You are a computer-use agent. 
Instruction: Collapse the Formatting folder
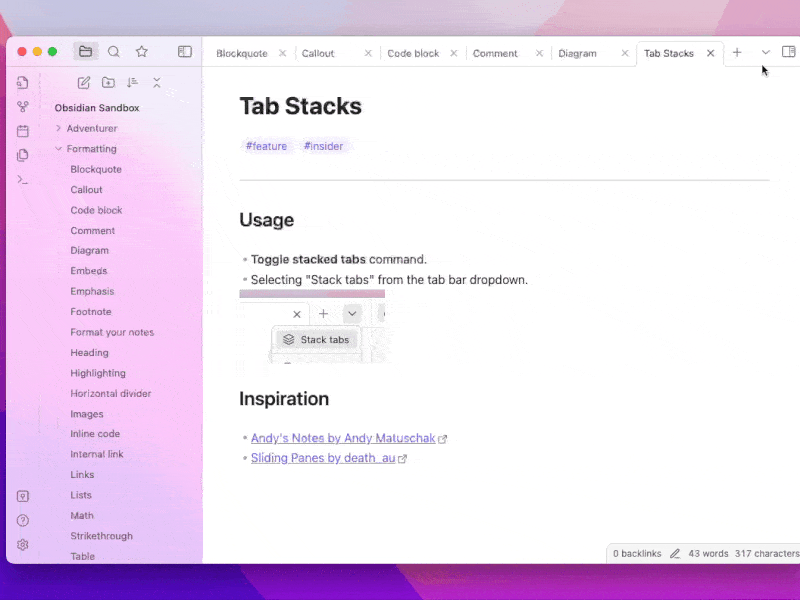(x=91, y=149)
